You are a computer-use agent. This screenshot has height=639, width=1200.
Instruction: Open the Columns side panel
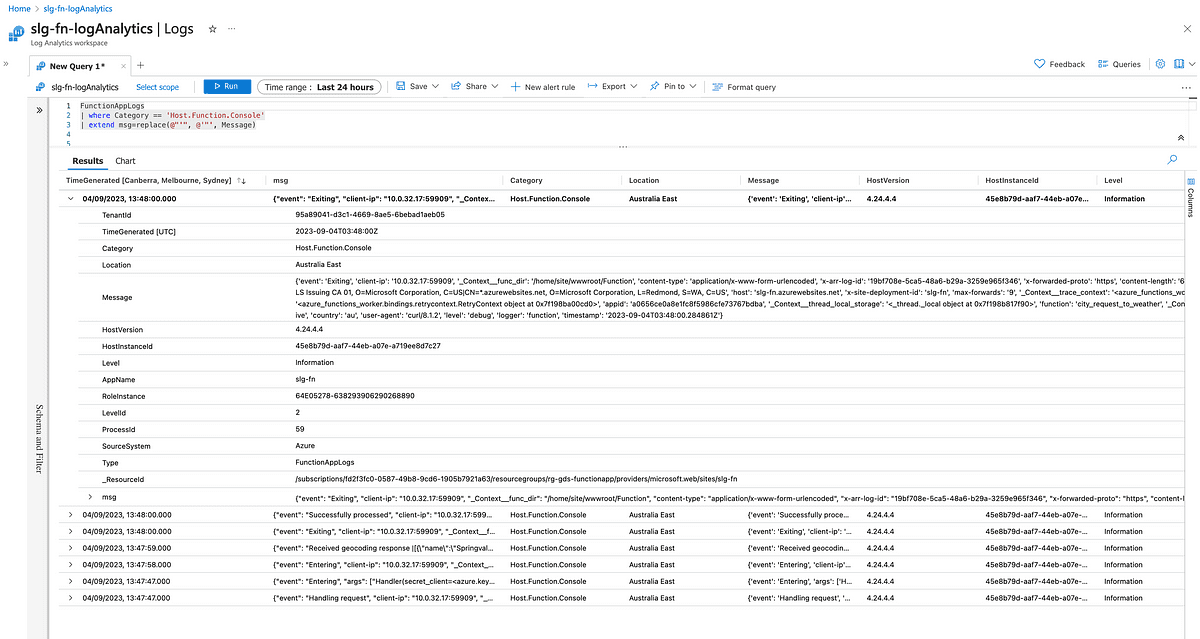[x=1190, y=198]
